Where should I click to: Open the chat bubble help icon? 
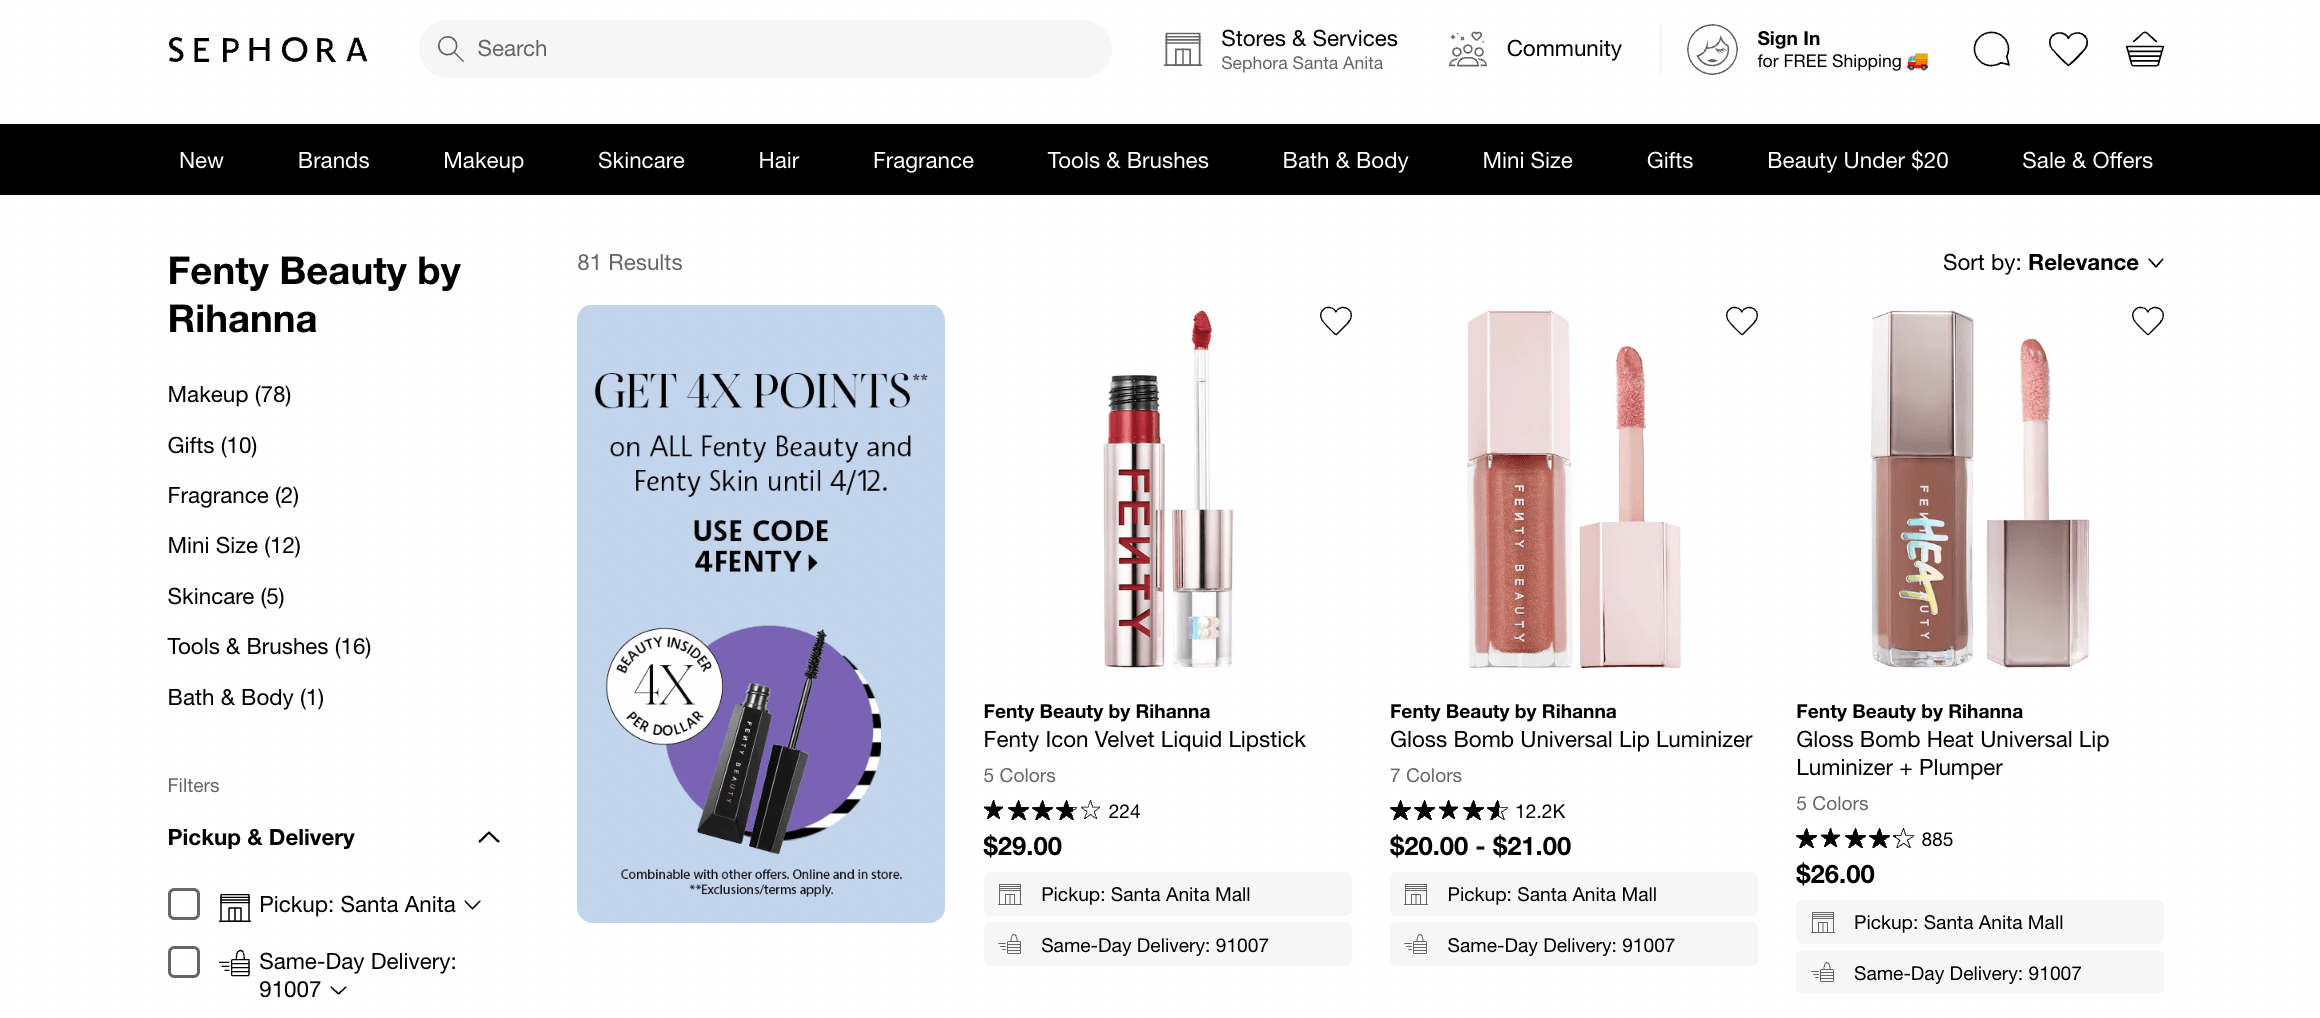1990,48
